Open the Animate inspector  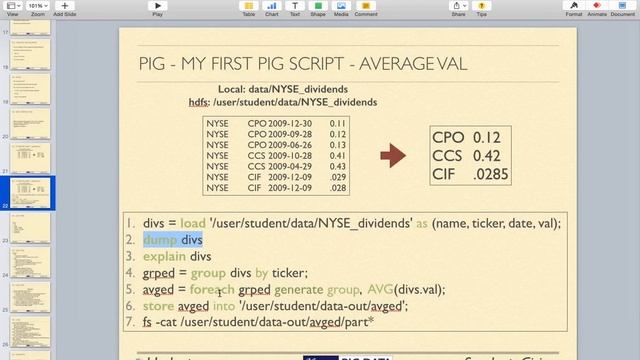pos(597,6)
